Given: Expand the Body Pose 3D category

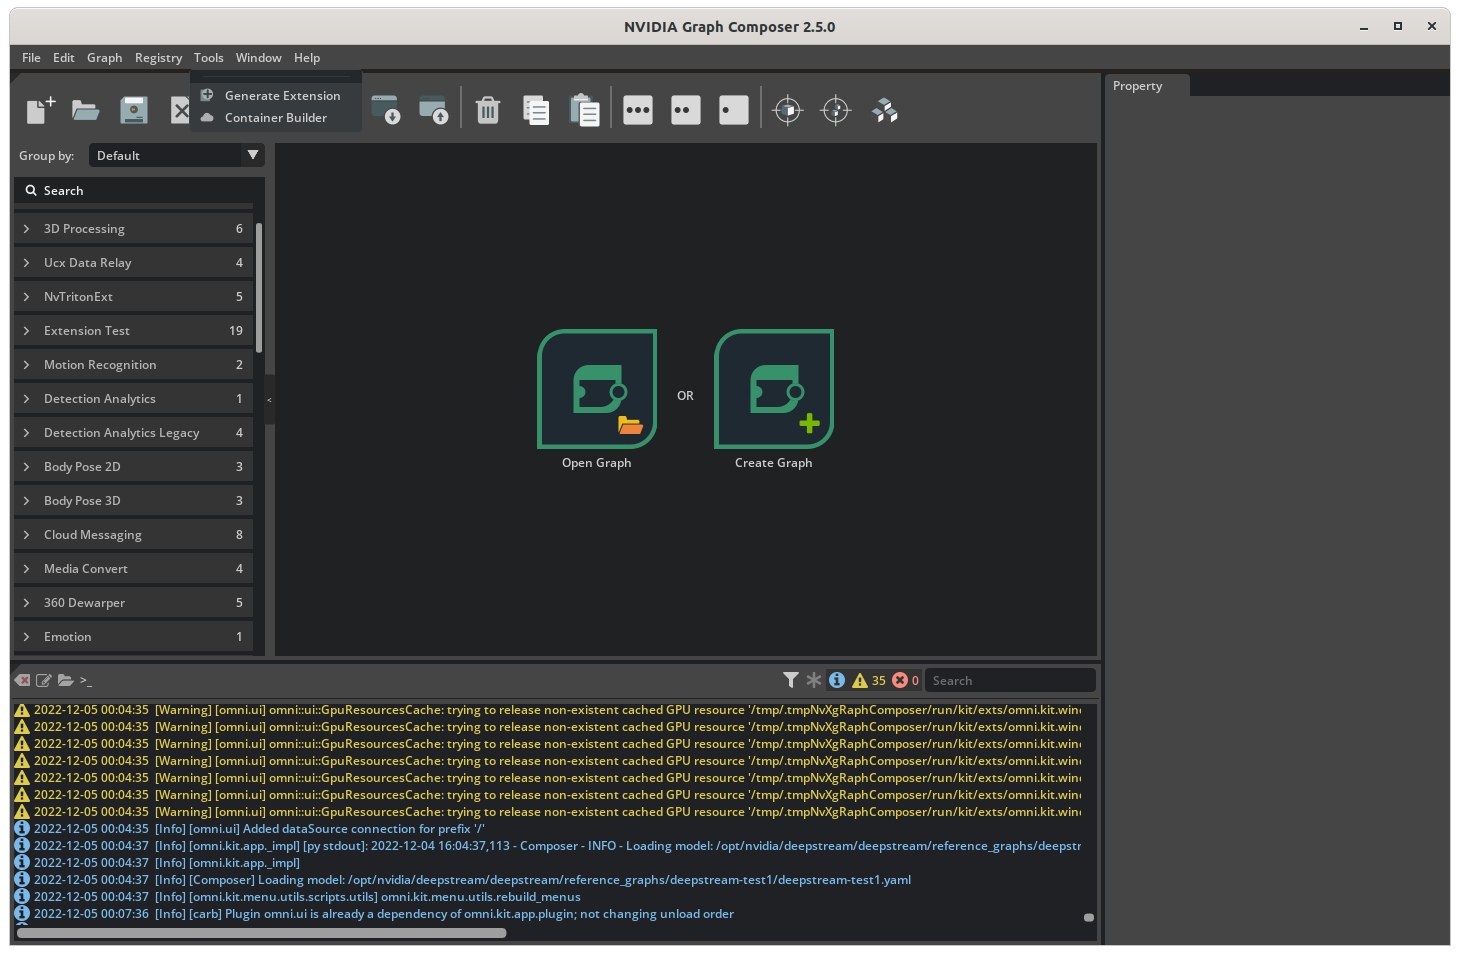Looking at the screenshot, I should pos(134,501).
